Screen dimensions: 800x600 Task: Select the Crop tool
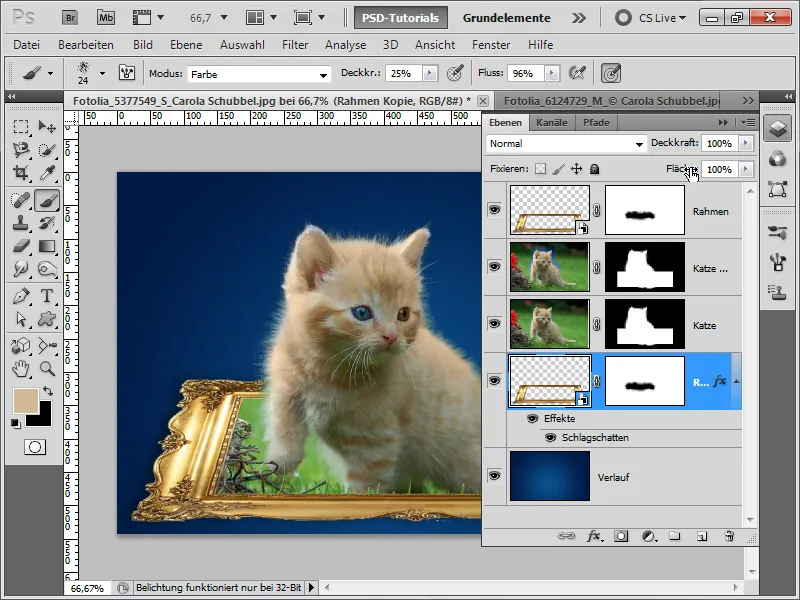pyautogui.click(x=21, y=173)
